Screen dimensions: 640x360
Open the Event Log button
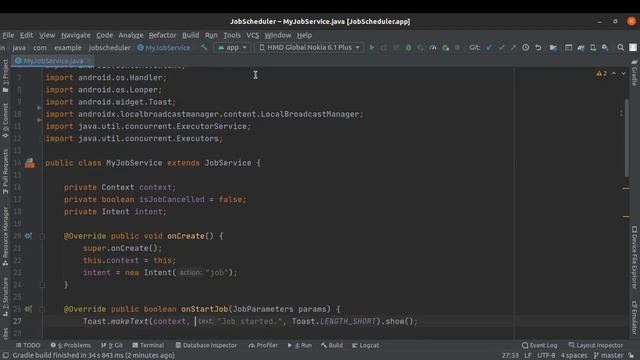(540, 345)
